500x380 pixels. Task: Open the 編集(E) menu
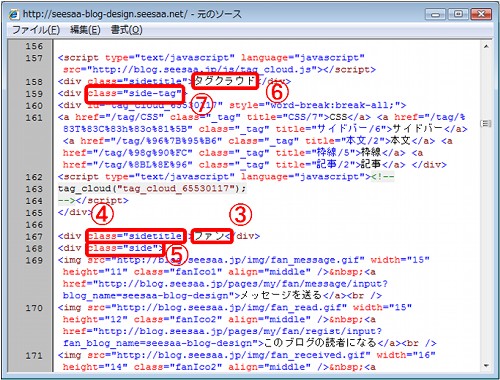[x=85, y=30]
